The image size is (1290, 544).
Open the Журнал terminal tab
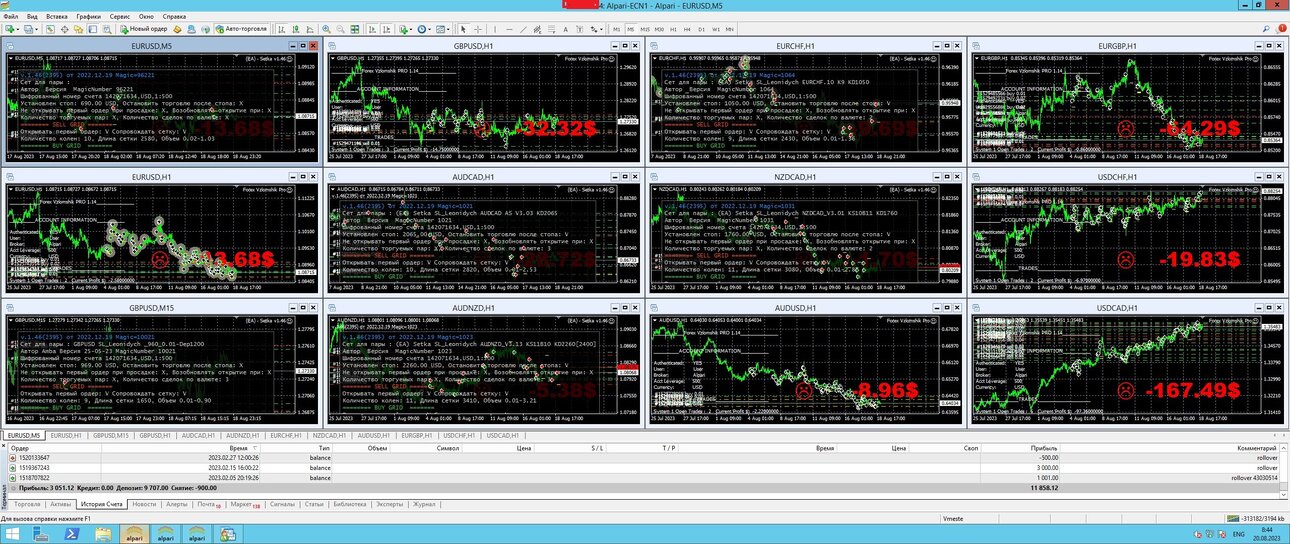(x=424, y=505)
